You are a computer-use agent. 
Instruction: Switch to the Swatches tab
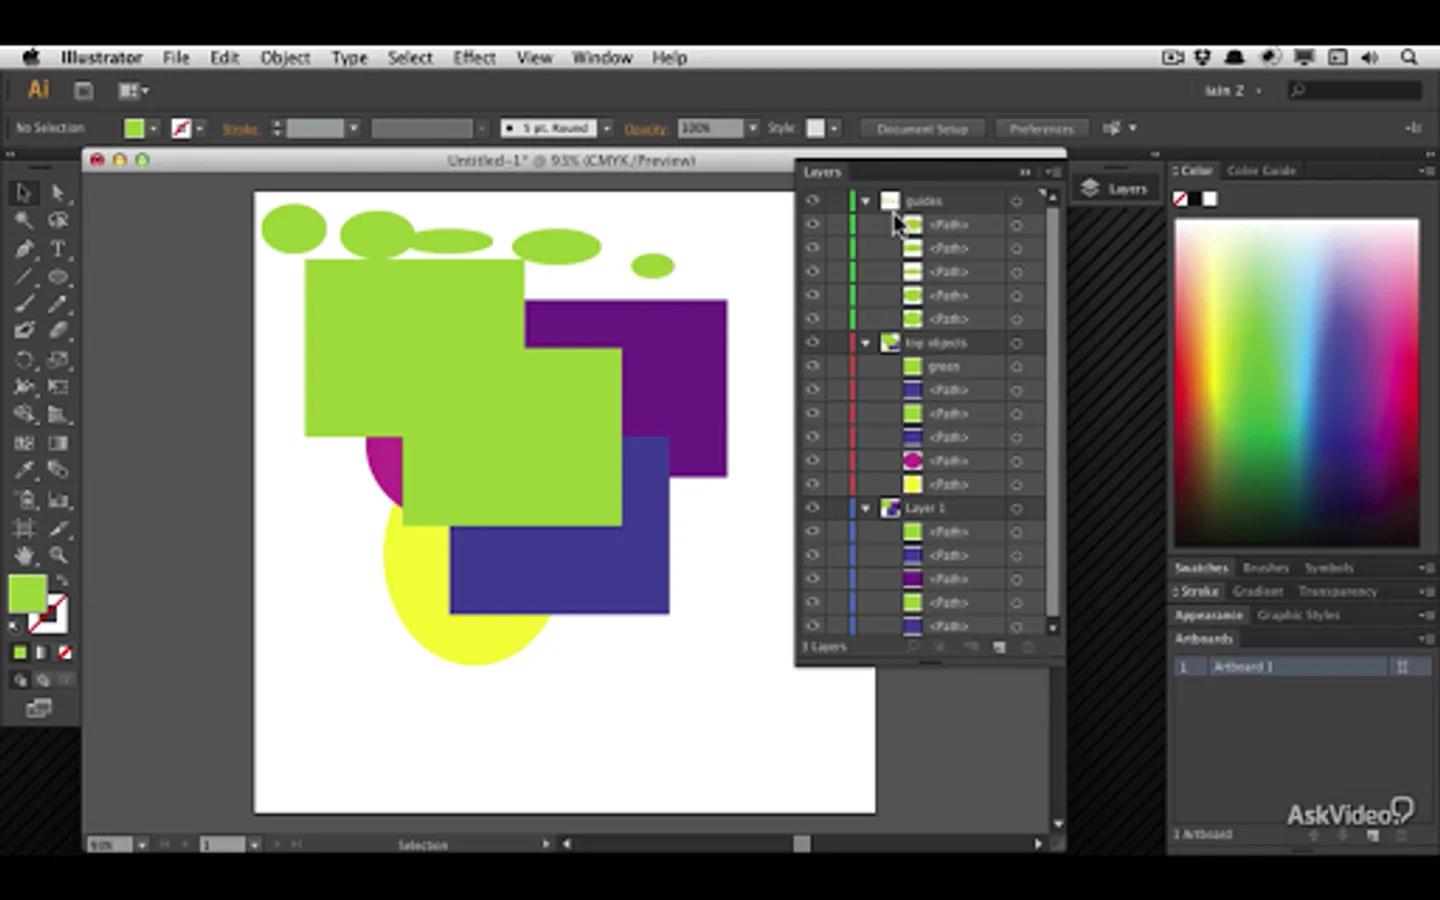[x=1201, y=568]
